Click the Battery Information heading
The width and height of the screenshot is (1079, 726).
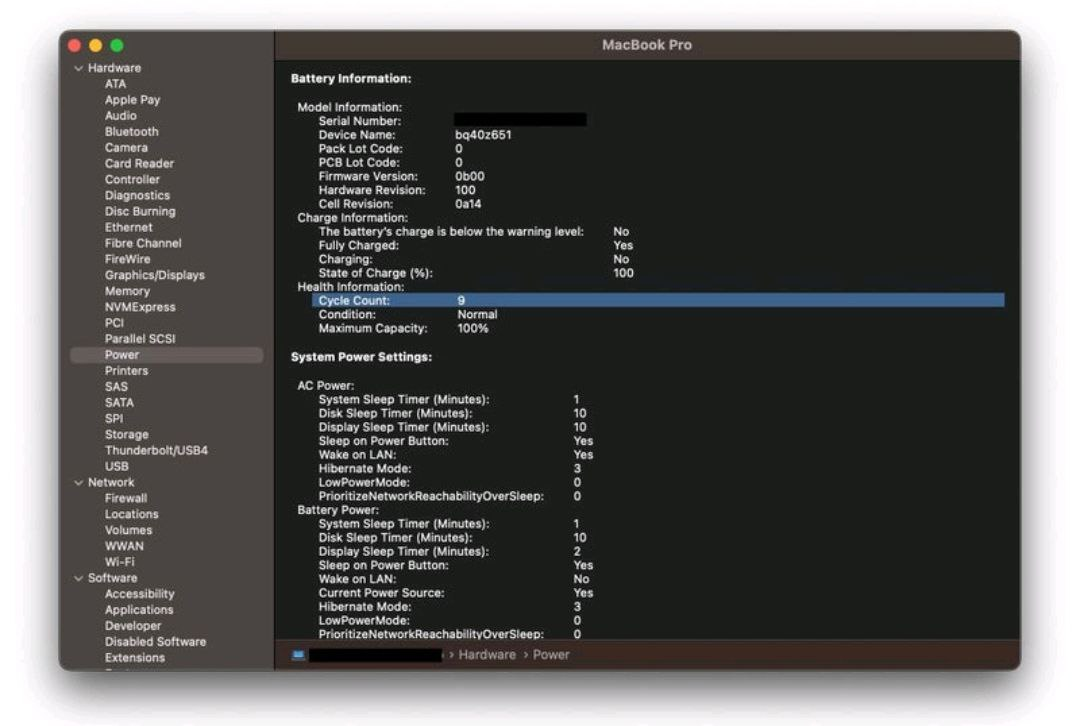(x=351, y=78)
